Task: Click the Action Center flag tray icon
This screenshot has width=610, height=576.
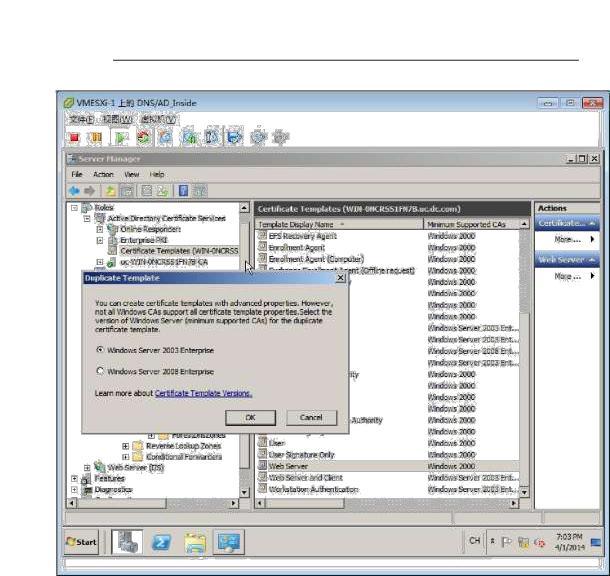Action: pyautogui.click(x=506, y=542)
